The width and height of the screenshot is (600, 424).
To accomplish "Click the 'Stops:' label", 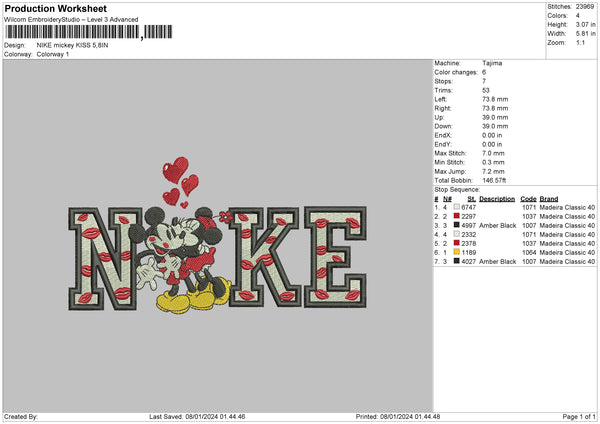I will pos(443,81).
